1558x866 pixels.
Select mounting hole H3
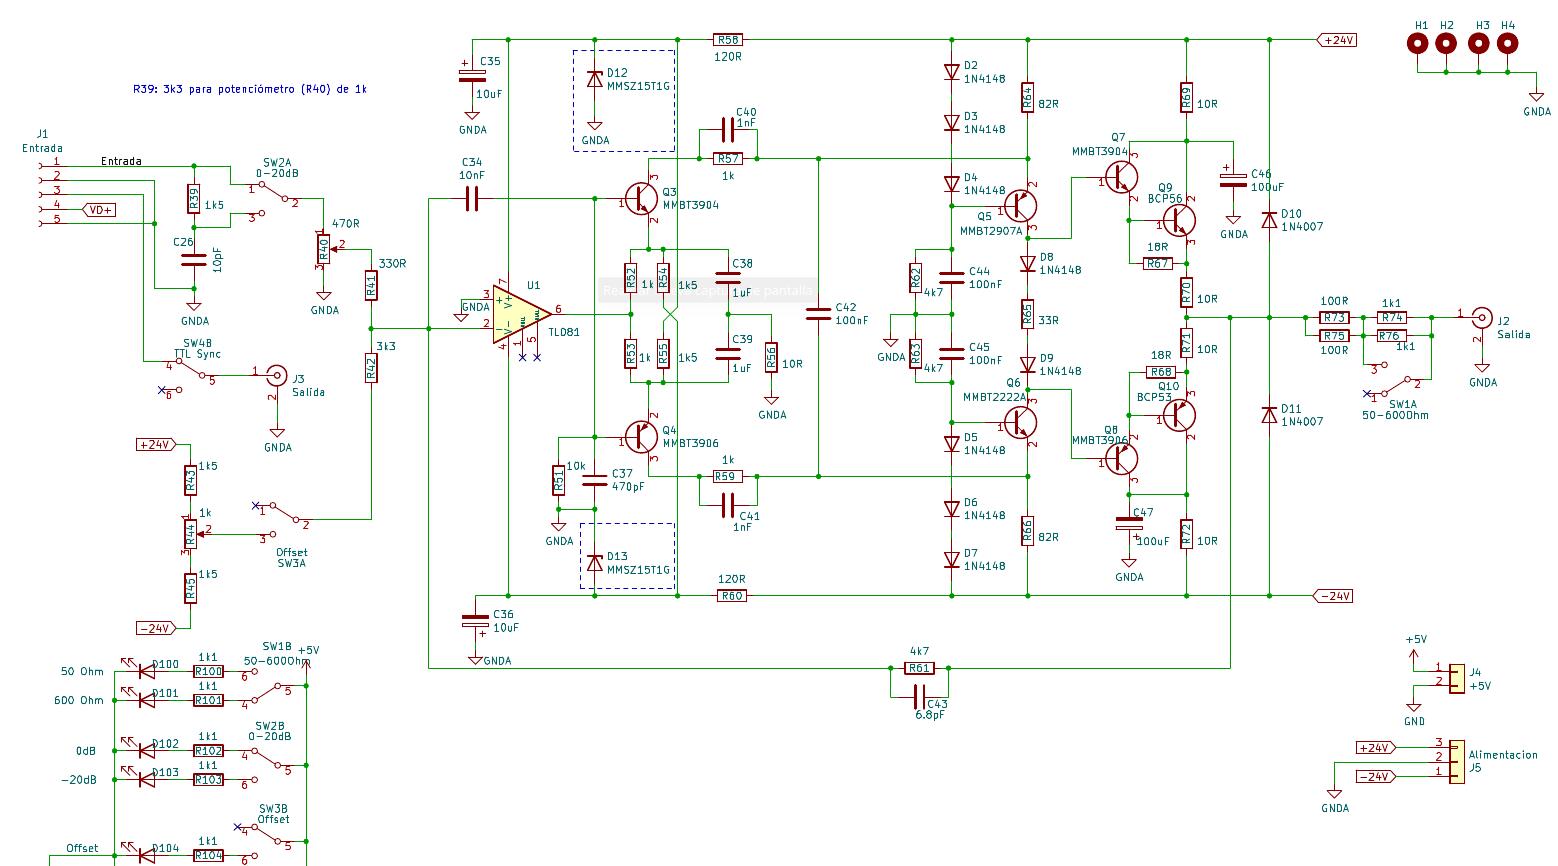point(1479,43)
